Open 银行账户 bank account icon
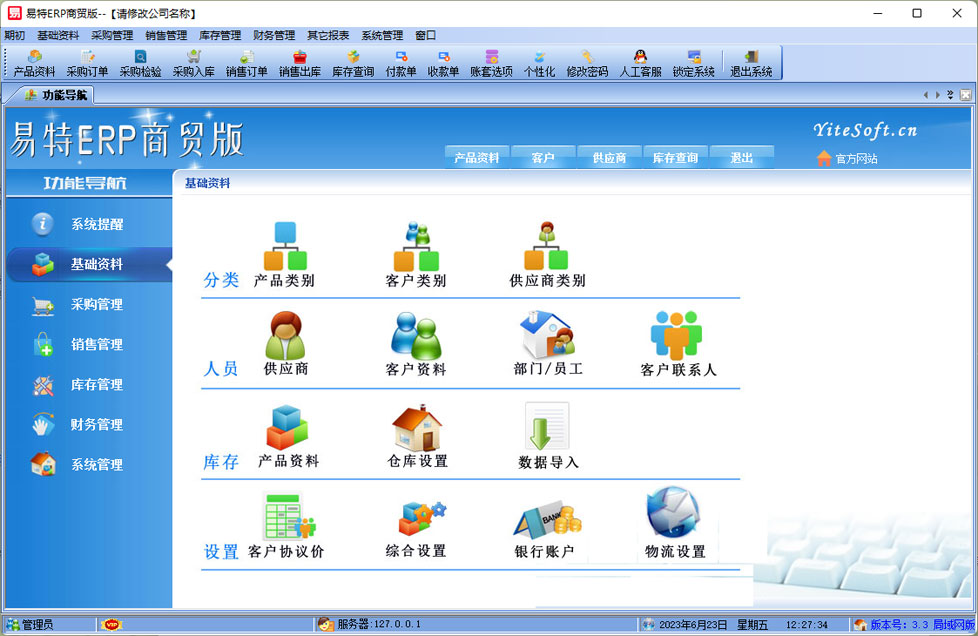This screenshot has height=636, width=978. point(547,520)
